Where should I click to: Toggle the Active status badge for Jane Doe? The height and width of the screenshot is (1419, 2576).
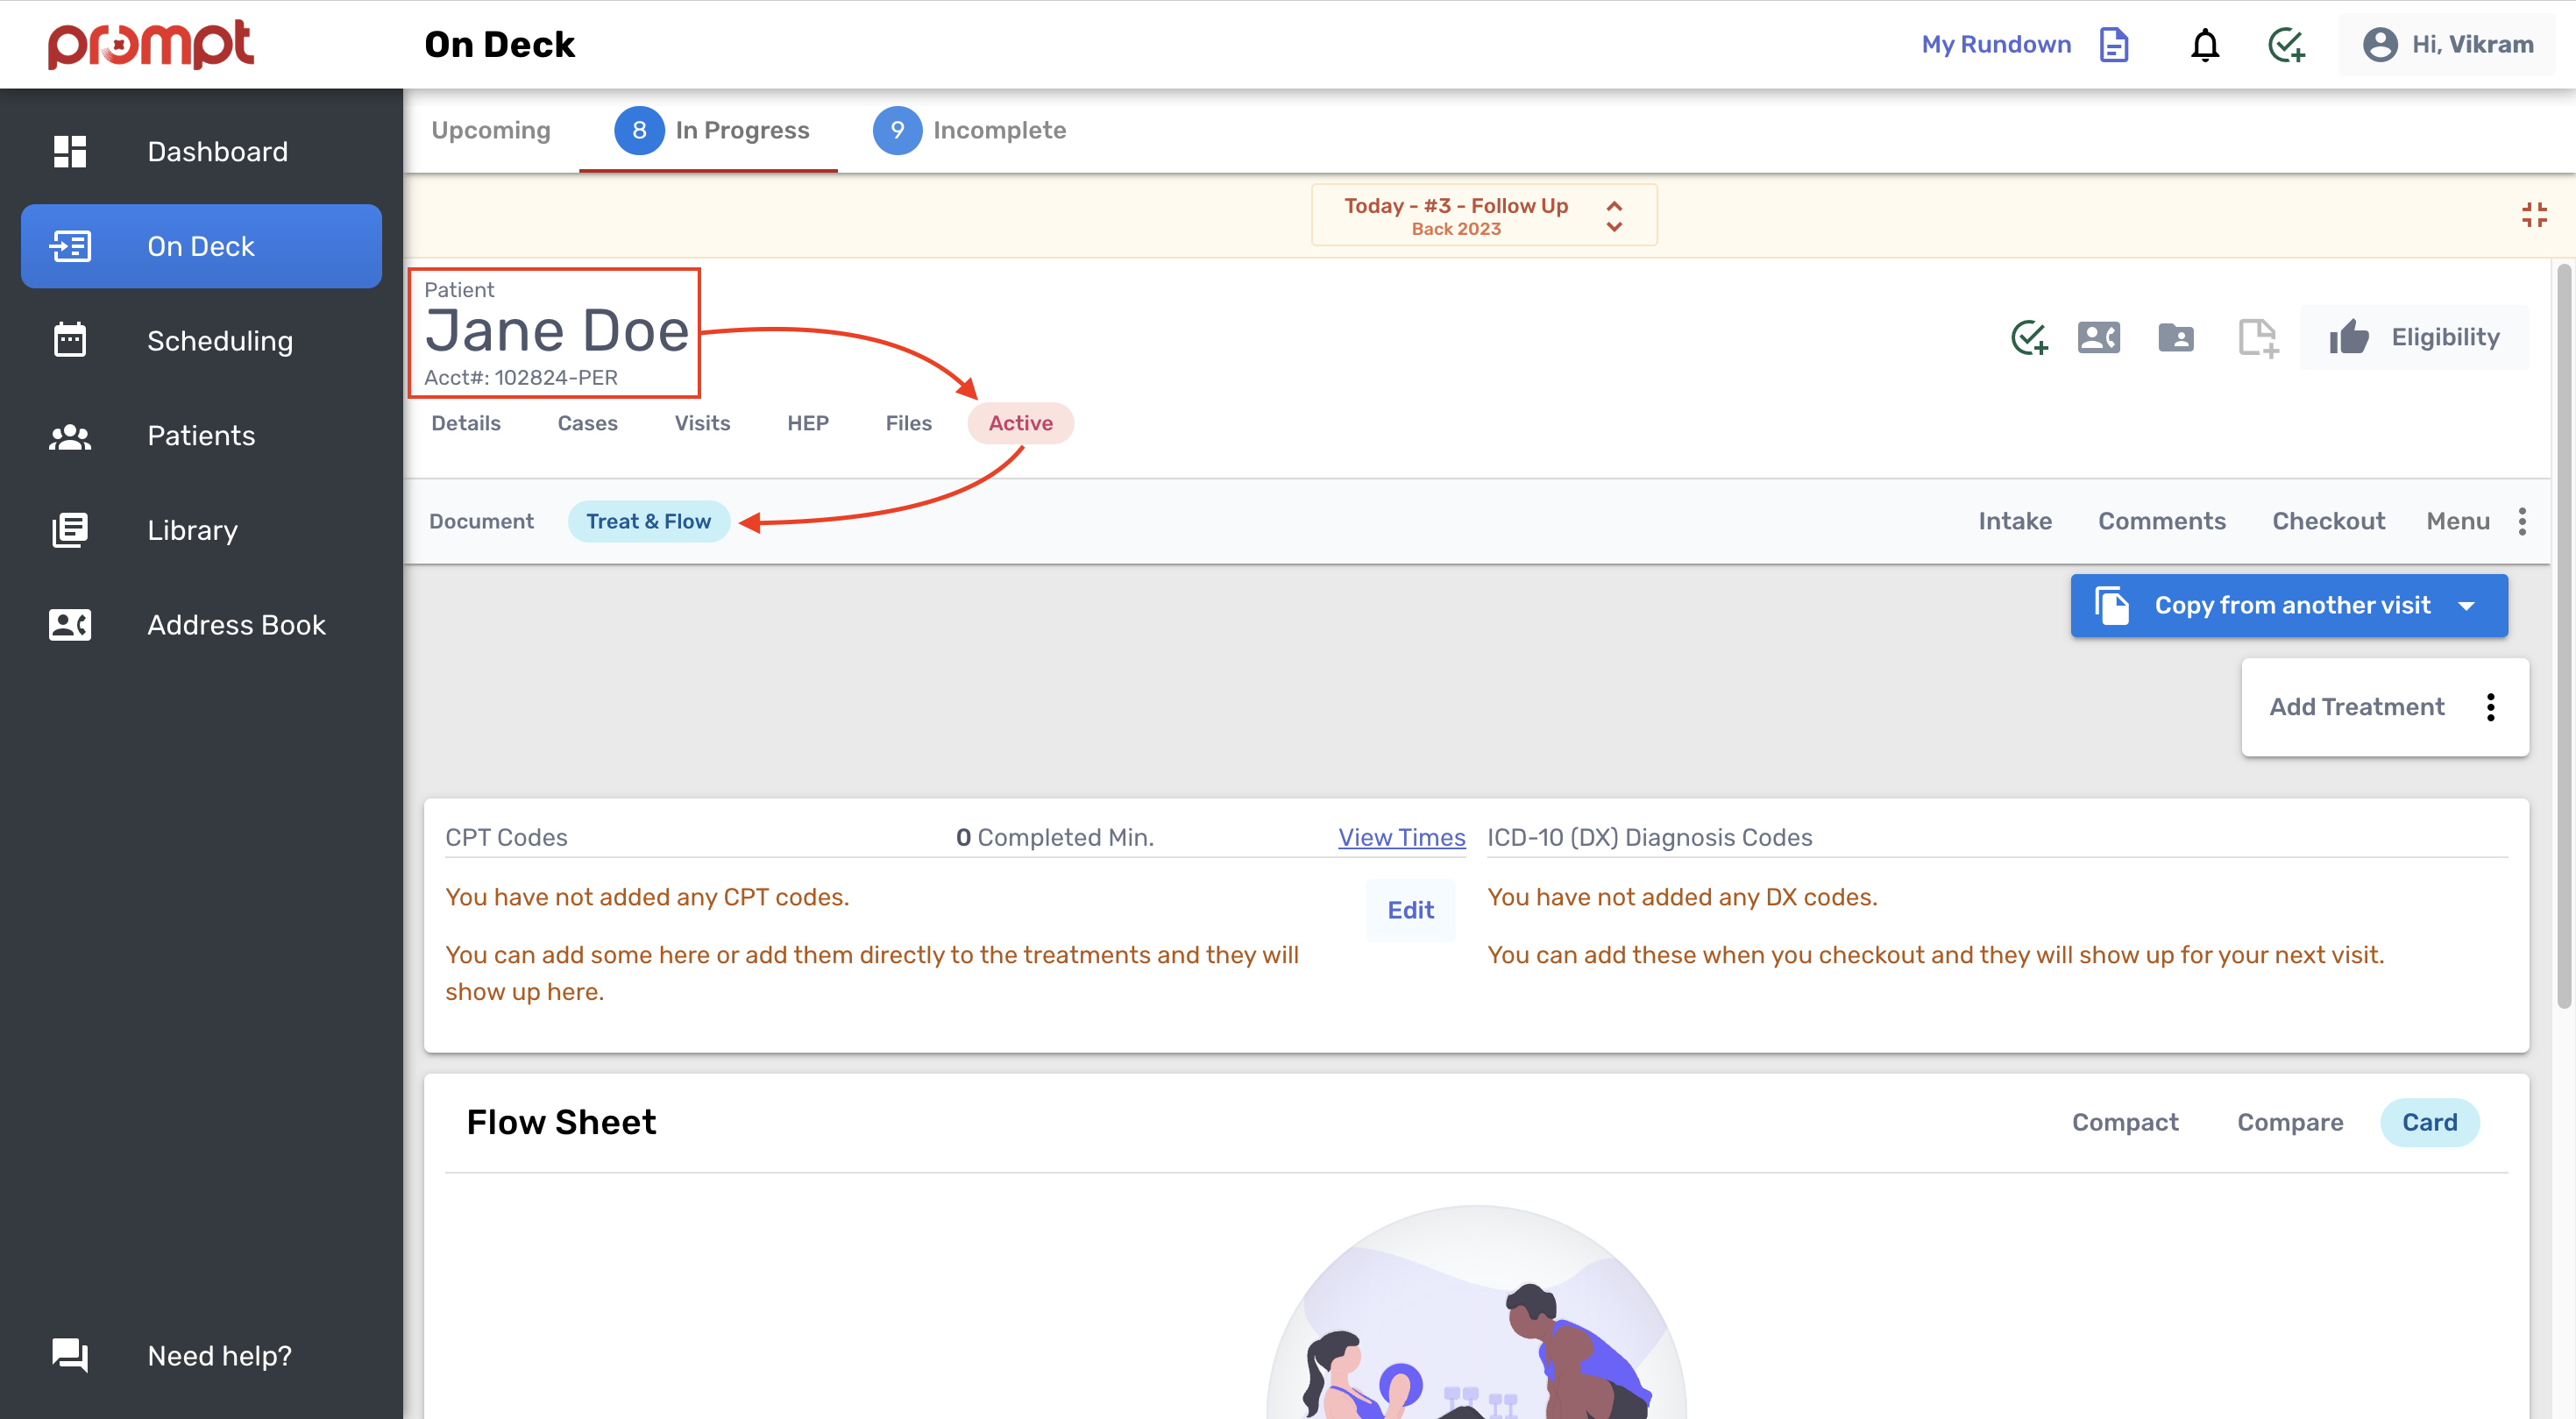pyautogui.click(x=1020, y=423)
